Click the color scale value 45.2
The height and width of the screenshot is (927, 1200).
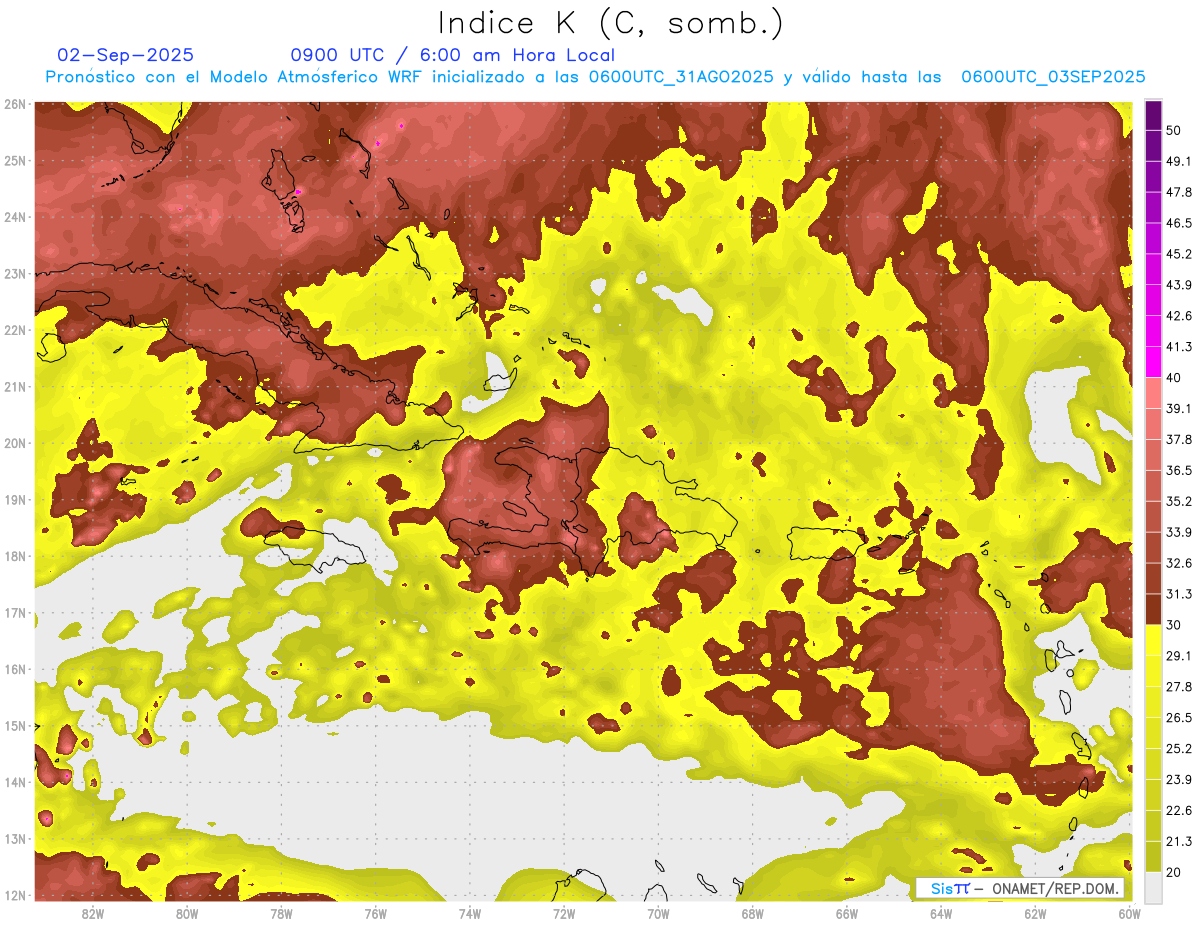pyautogui.click(x=1178, y=254)
